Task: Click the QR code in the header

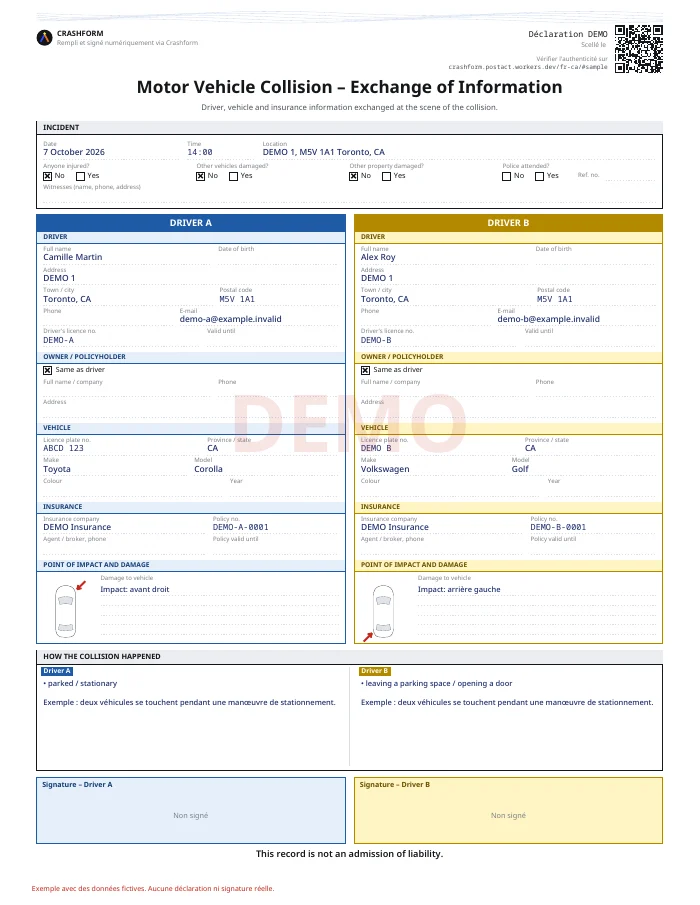Action: tap(638, 49)
